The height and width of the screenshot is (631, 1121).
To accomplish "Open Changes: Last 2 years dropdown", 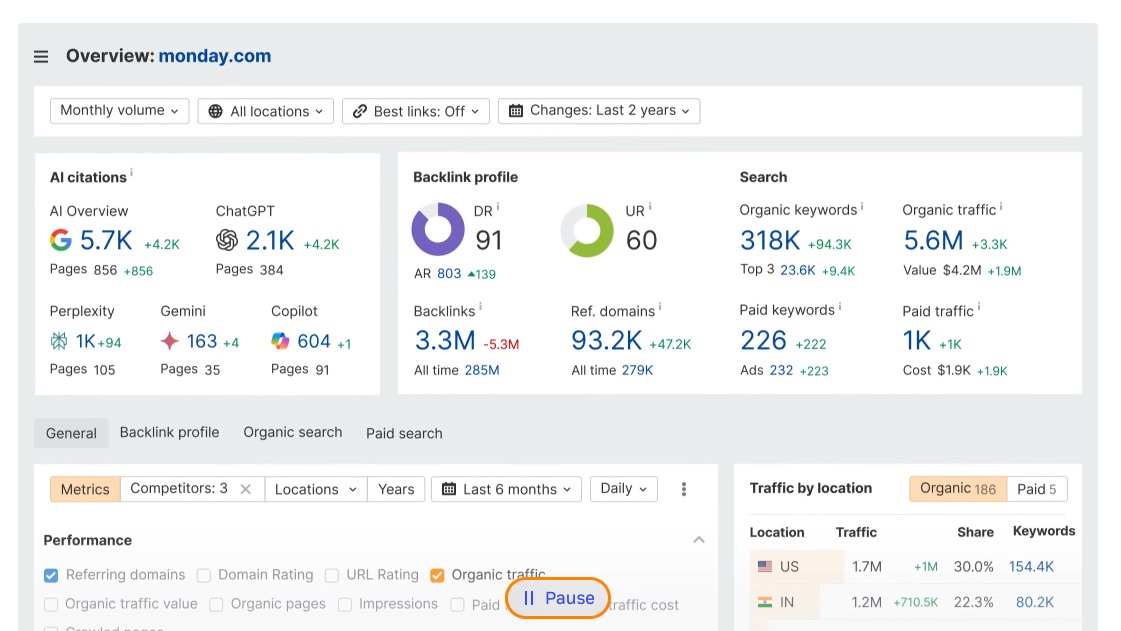I will pyautogui.click(x=599, y=111).
